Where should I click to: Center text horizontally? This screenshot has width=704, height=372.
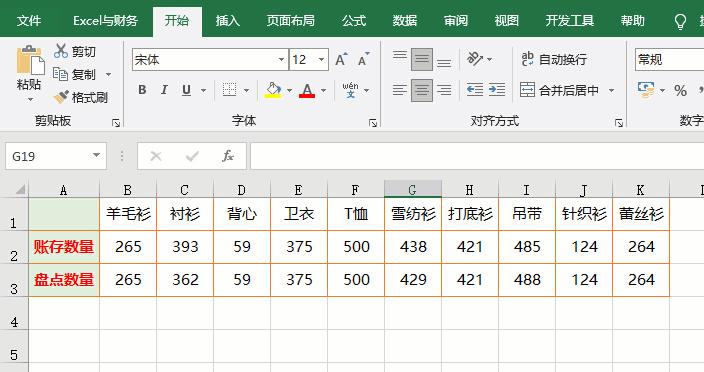pos(422,90)
